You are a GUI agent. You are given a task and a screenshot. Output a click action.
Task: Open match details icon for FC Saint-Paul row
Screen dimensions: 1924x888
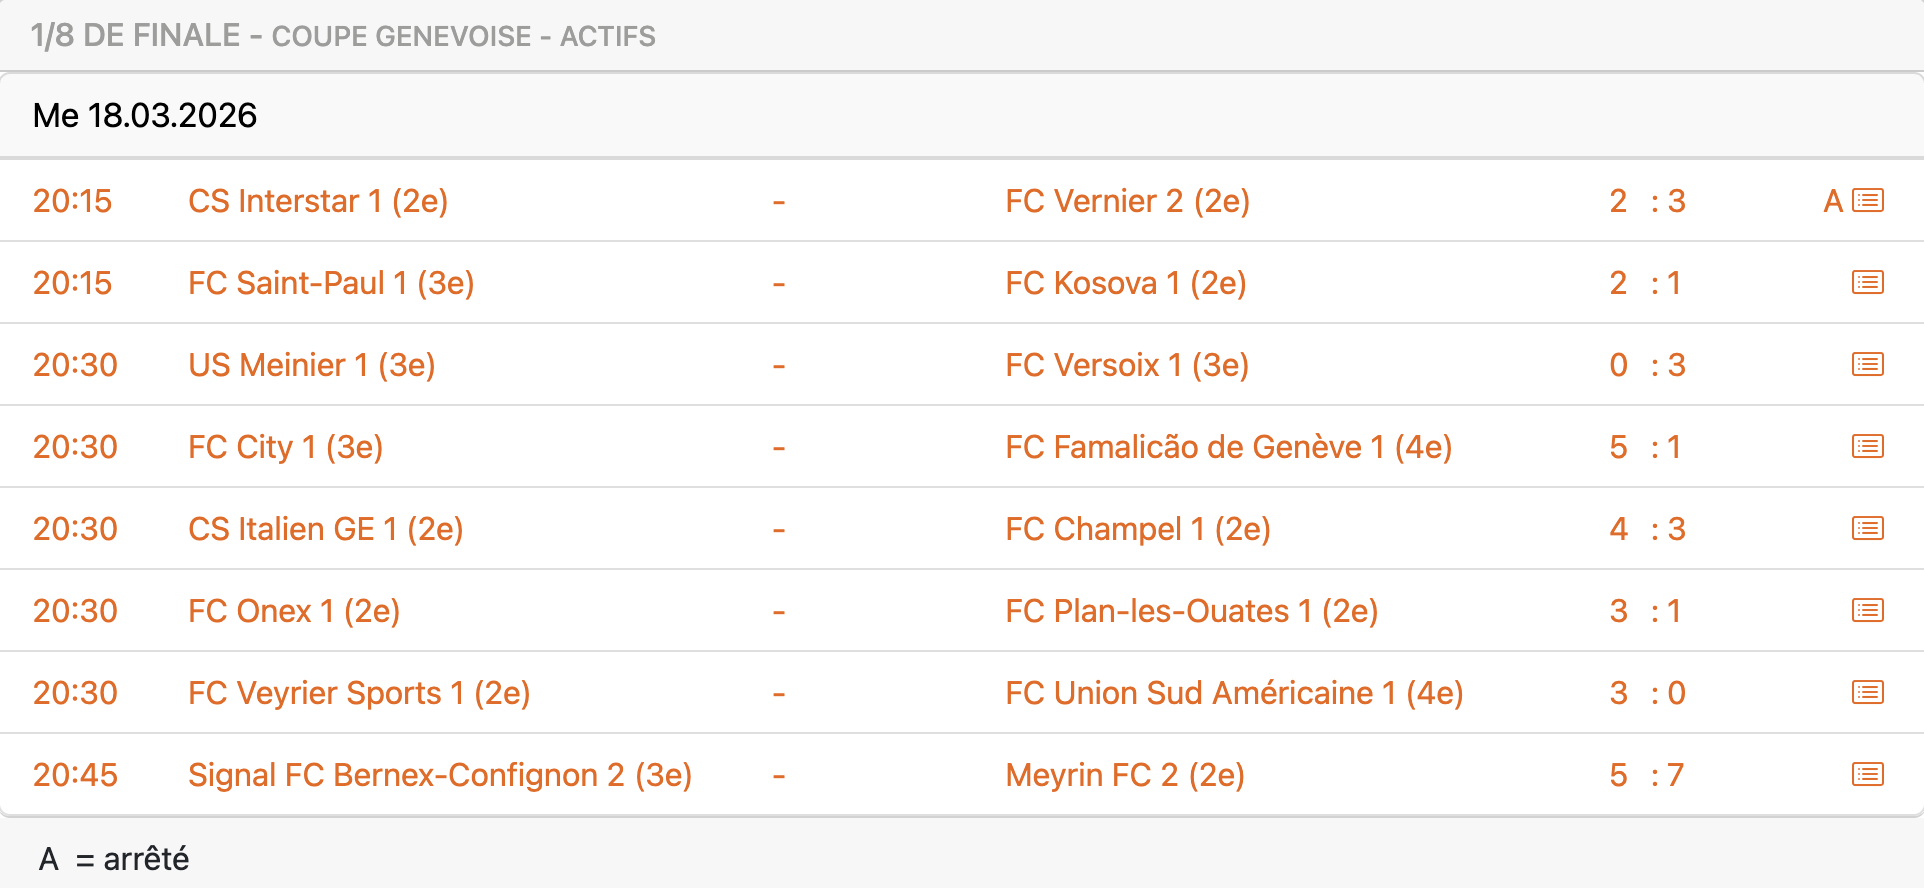click(1867, 283)
